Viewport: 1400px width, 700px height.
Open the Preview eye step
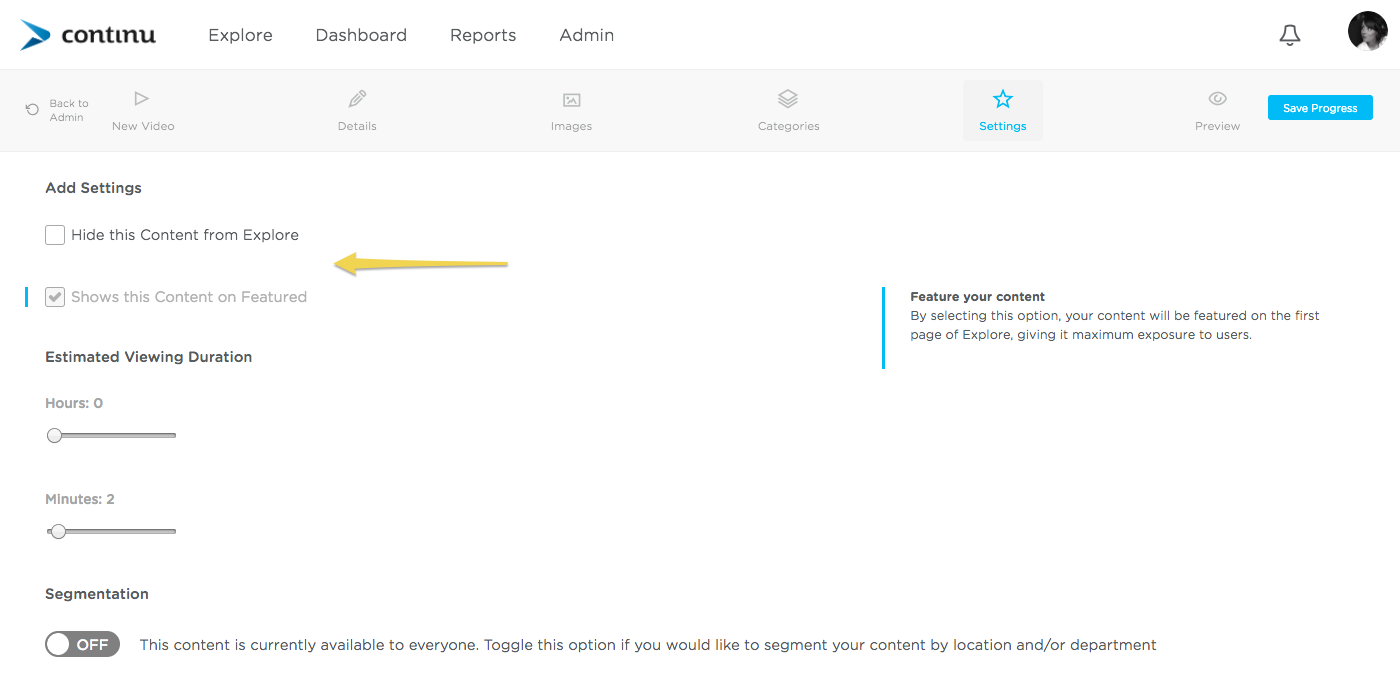click(x=1217, y=111)
